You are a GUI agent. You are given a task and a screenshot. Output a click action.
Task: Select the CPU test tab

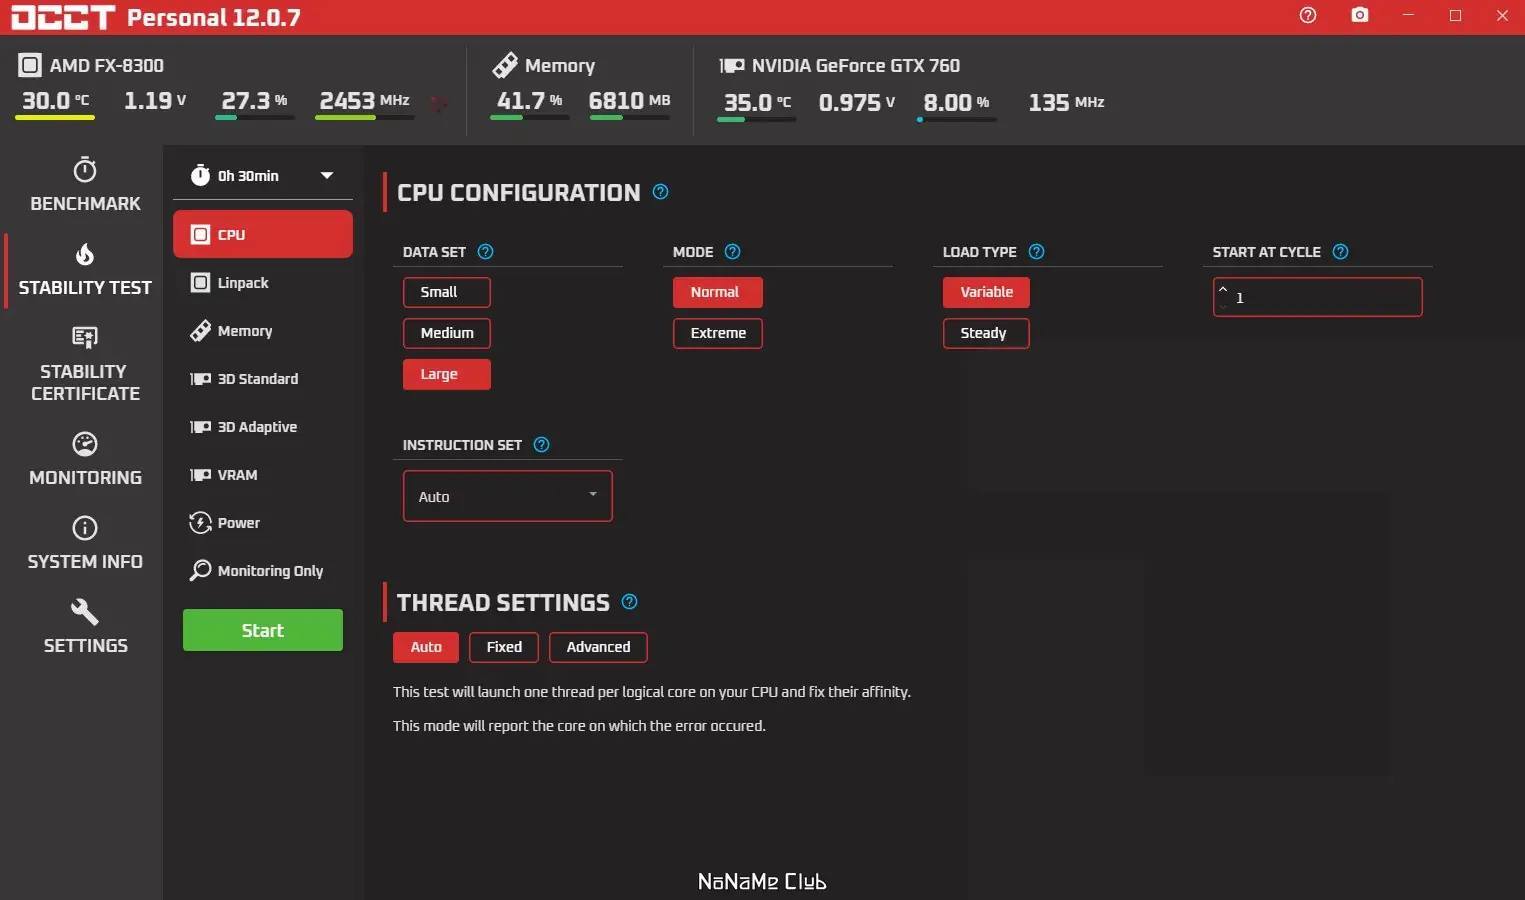tap(263, 234)
